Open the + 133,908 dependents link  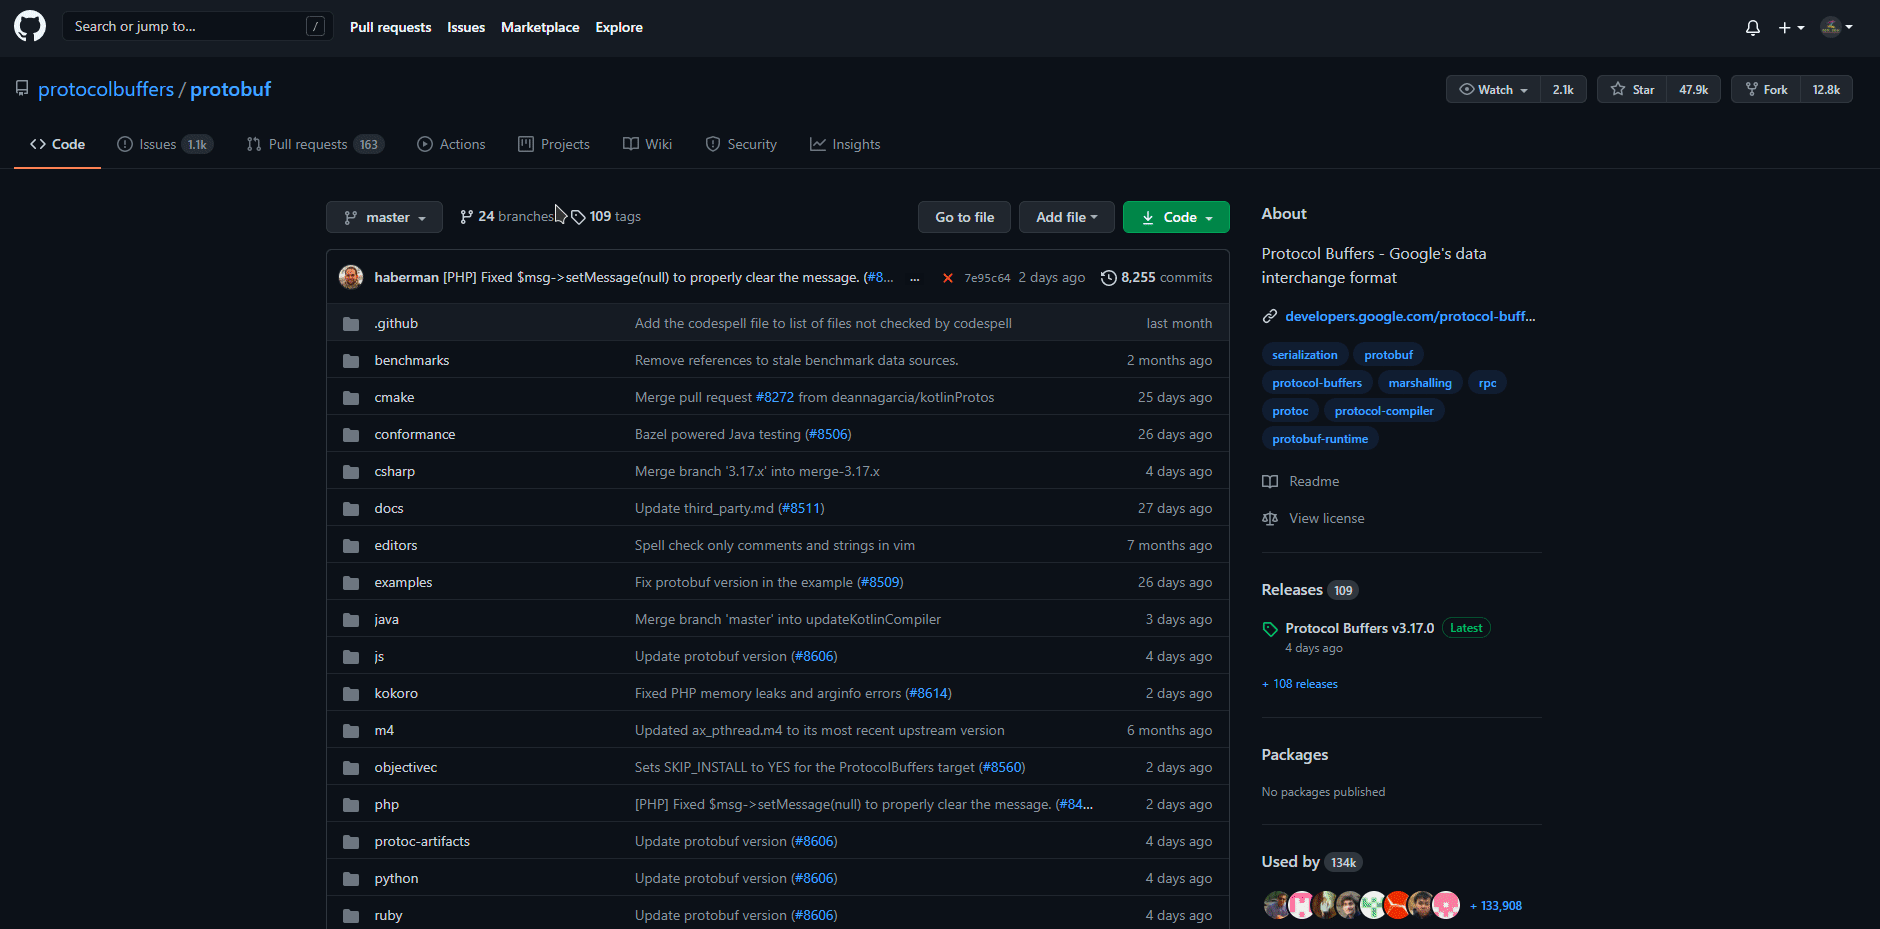click(x=1496, y=906)
